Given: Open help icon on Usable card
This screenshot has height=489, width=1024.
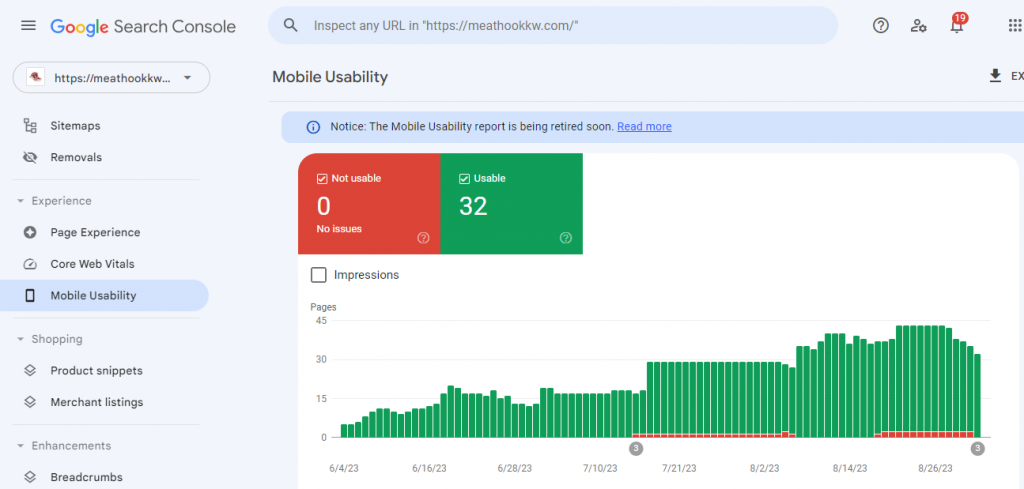Looking at the screenshot, I should tap(566, 238).
